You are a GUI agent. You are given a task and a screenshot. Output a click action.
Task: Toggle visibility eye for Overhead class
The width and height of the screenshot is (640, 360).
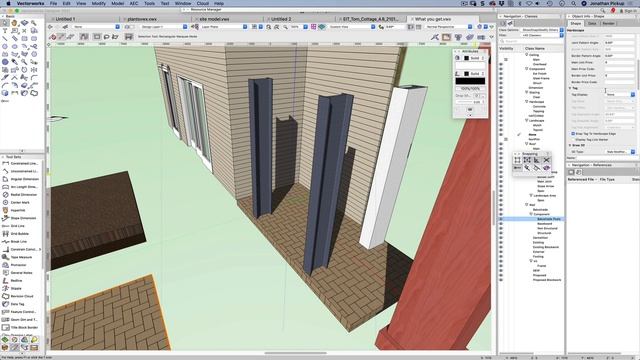click(x=501, y=64)
